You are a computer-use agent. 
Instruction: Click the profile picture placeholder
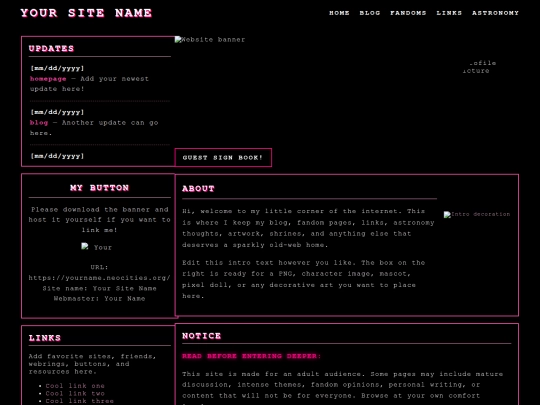click(x=479, y=67)
